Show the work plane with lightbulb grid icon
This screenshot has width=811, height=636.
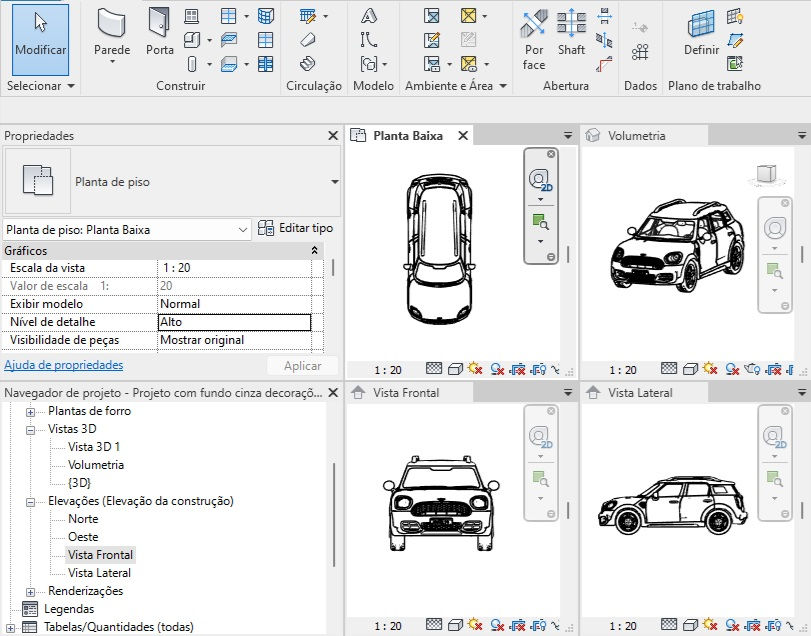pyautogui.click(x=735, y=16)
